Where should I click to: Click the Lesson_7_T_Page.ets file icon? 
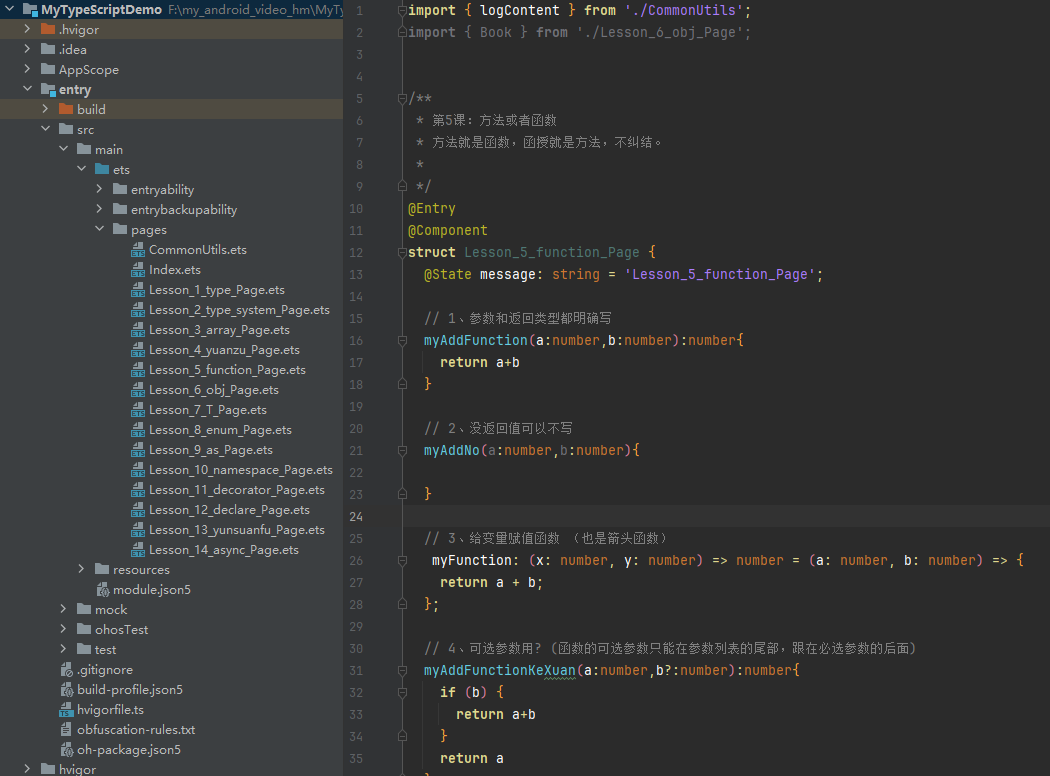[x=138, y=410]
